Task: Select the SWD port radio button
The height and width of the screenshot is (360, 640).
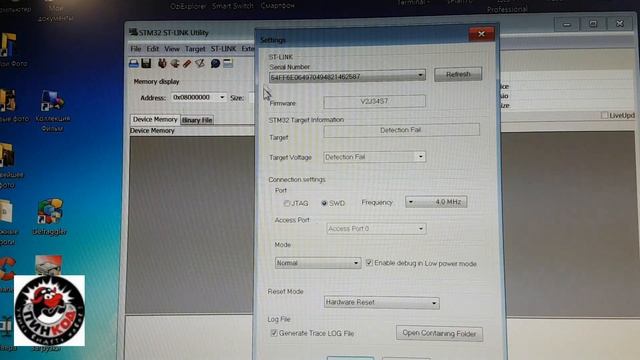Action: tap(324, 203)
